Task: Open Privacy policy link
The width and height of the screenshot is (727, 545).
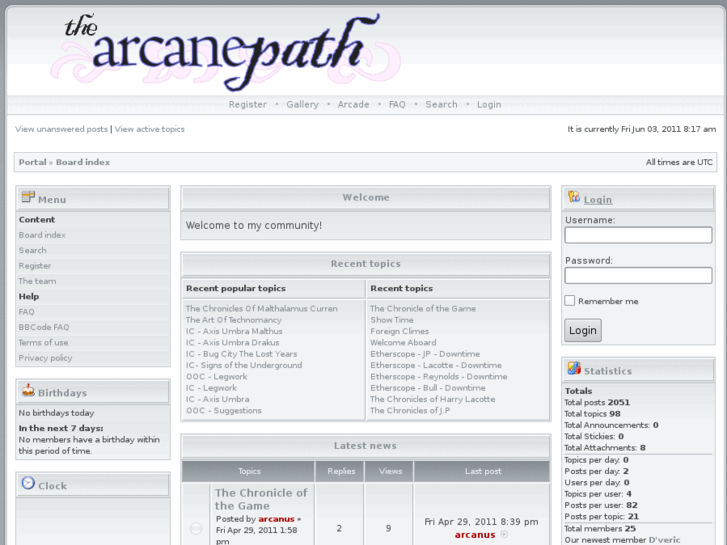Action: point(45,358)
